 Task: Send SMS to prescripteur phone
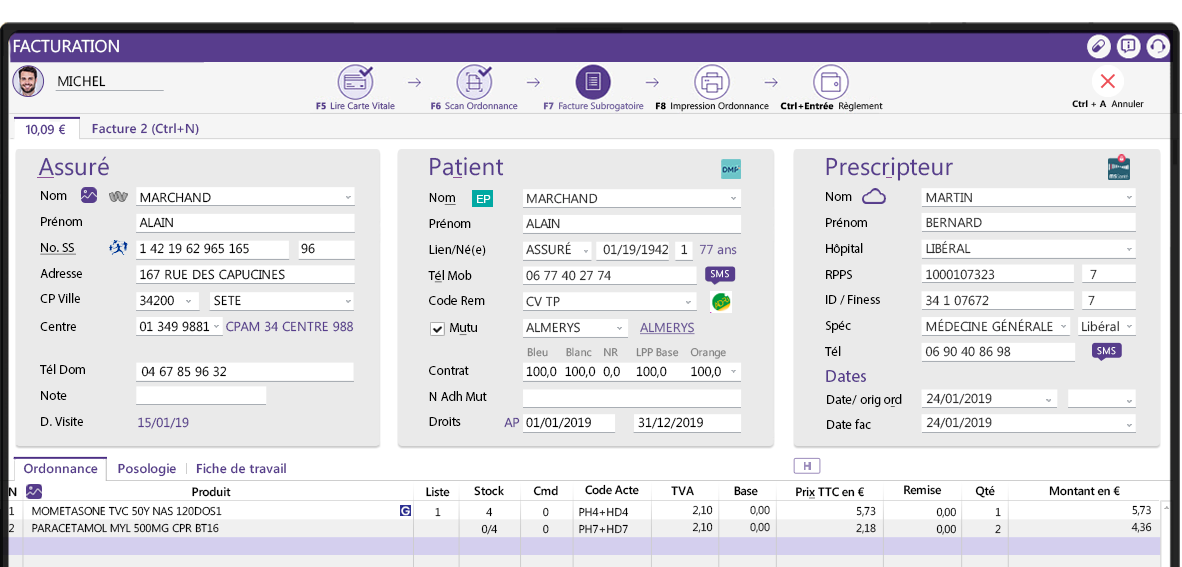click(x=1107, y=351)
